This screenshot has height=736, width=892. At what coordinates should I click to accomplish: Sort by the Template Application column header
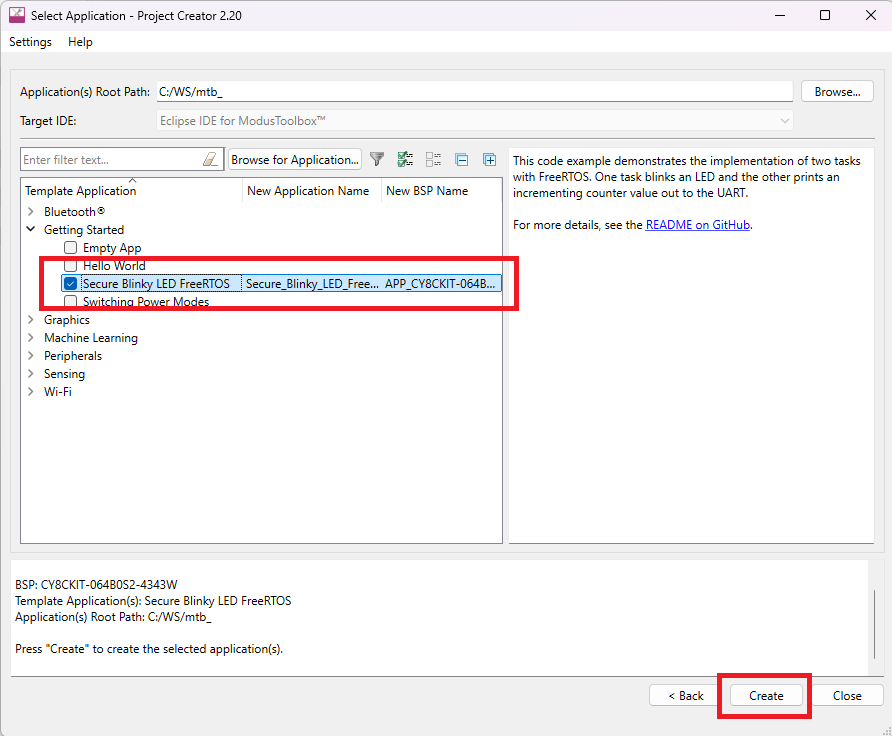click(81, 191)
